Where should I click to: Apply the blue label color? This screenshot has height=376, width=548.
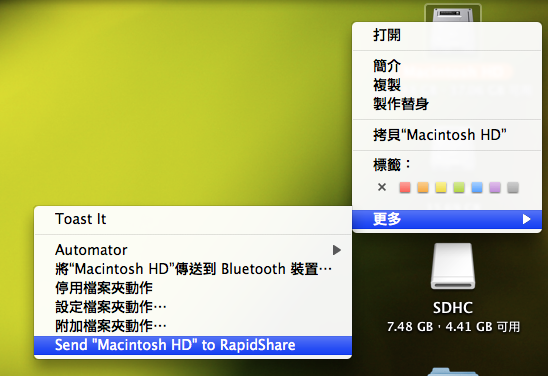click(x=477, y=187)
